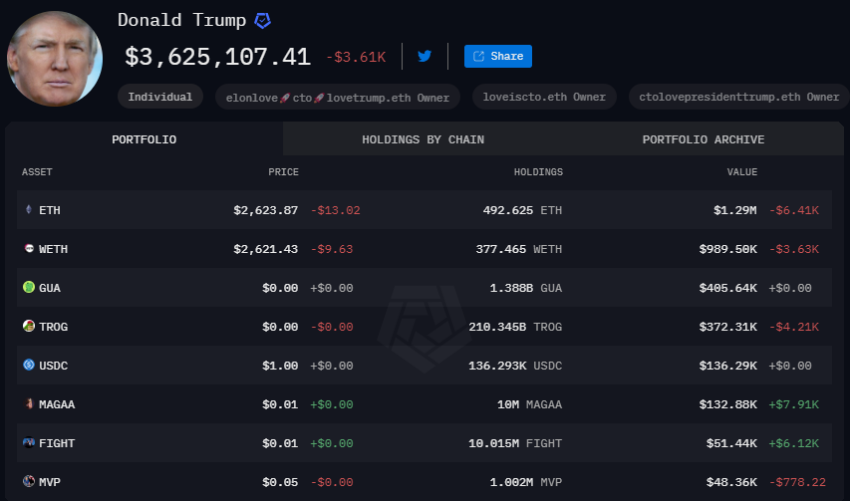Switch to the Portfolio tab
Screen dimensions: 850x501
click(144, 139)
